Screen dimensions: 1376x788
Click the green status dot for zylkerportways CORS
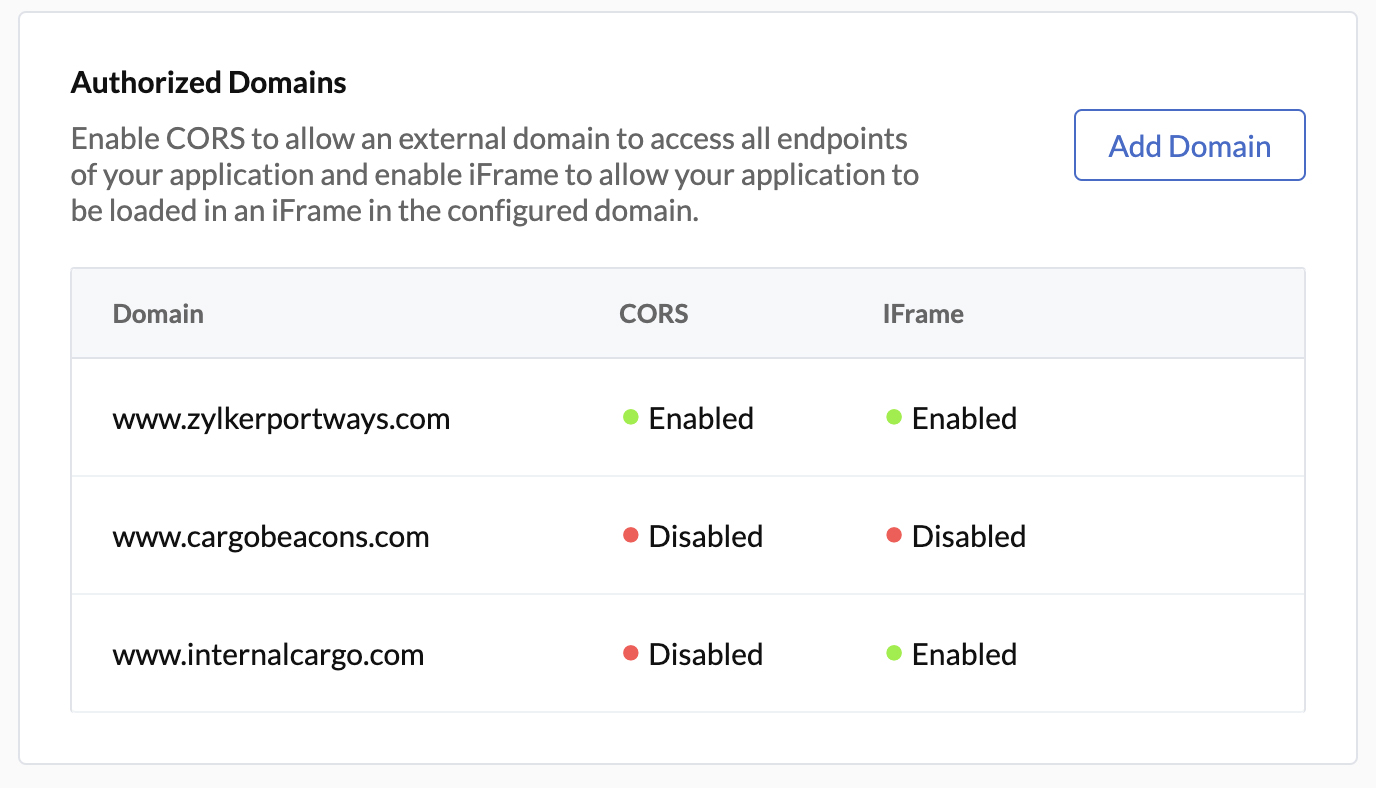coord(630,418)
